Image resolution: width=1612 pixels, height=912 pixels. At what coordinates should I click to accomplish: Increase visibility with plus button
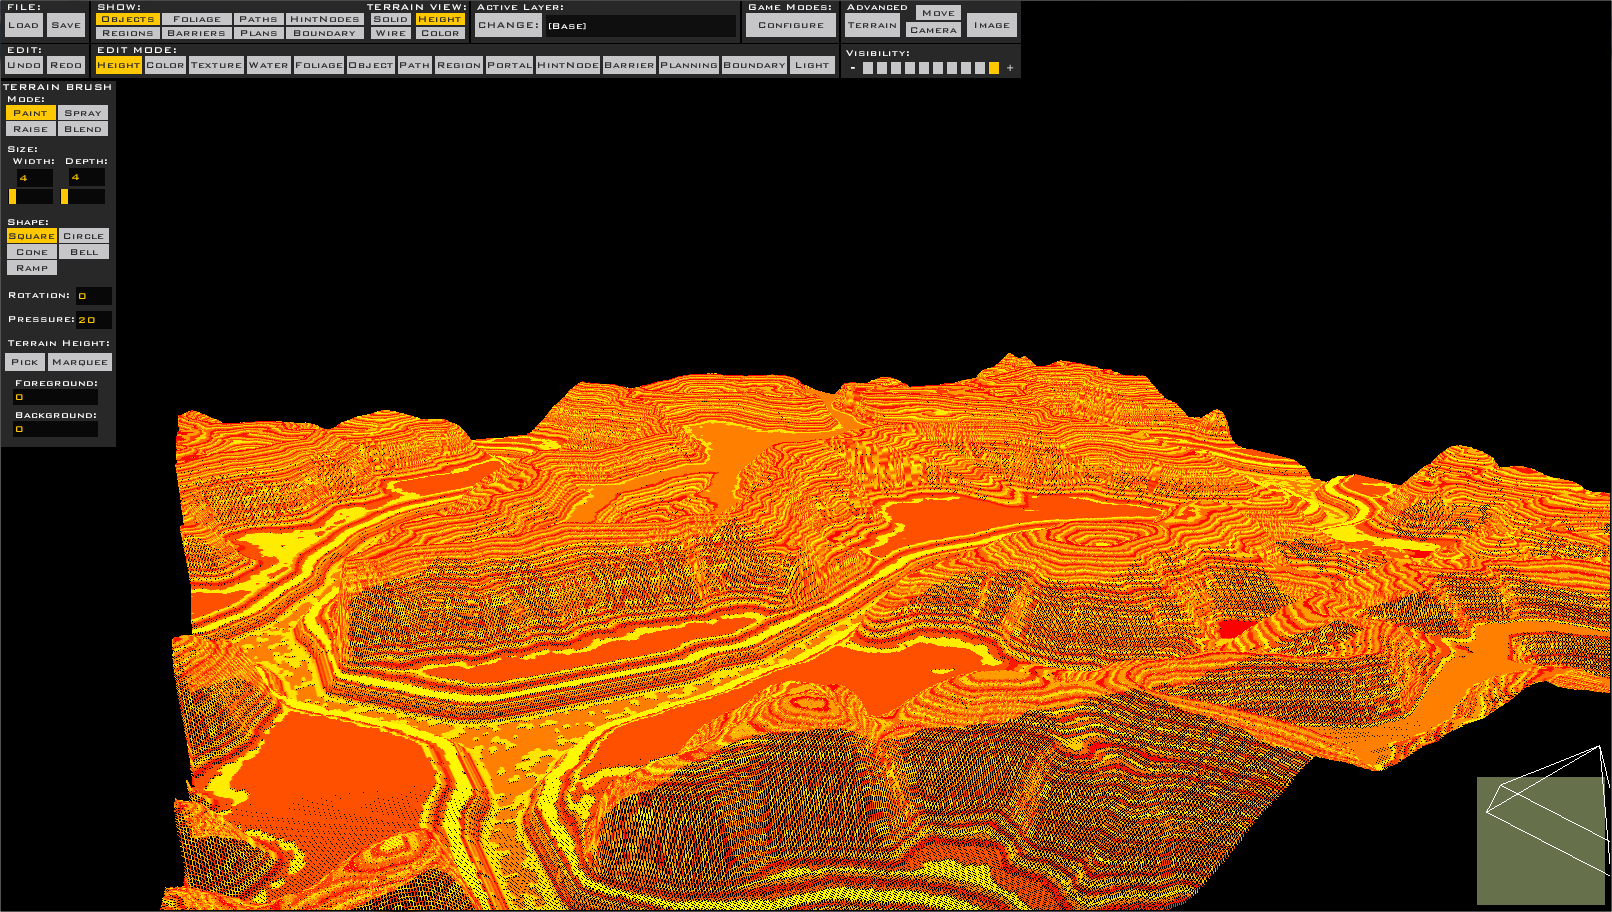tap(1010, 68)
